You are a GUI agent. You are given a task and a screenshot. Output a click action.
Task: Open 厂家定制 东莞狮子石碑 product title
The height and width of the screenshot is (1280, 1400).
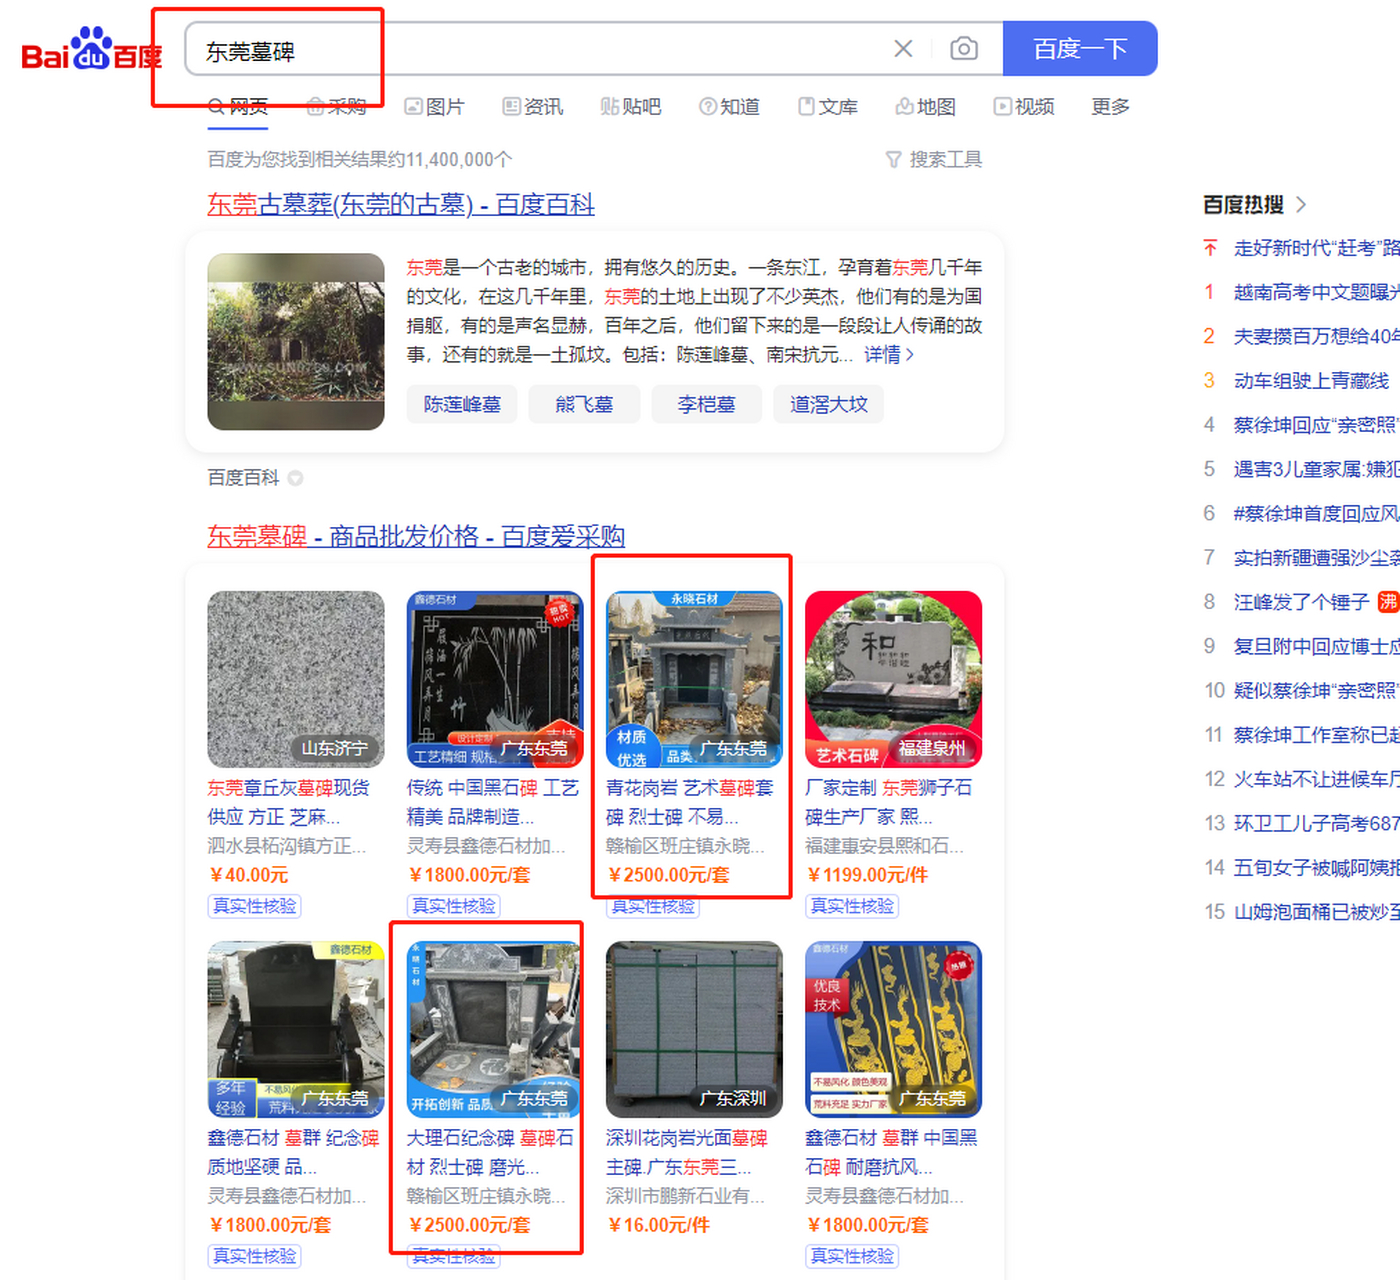[889, 802]
